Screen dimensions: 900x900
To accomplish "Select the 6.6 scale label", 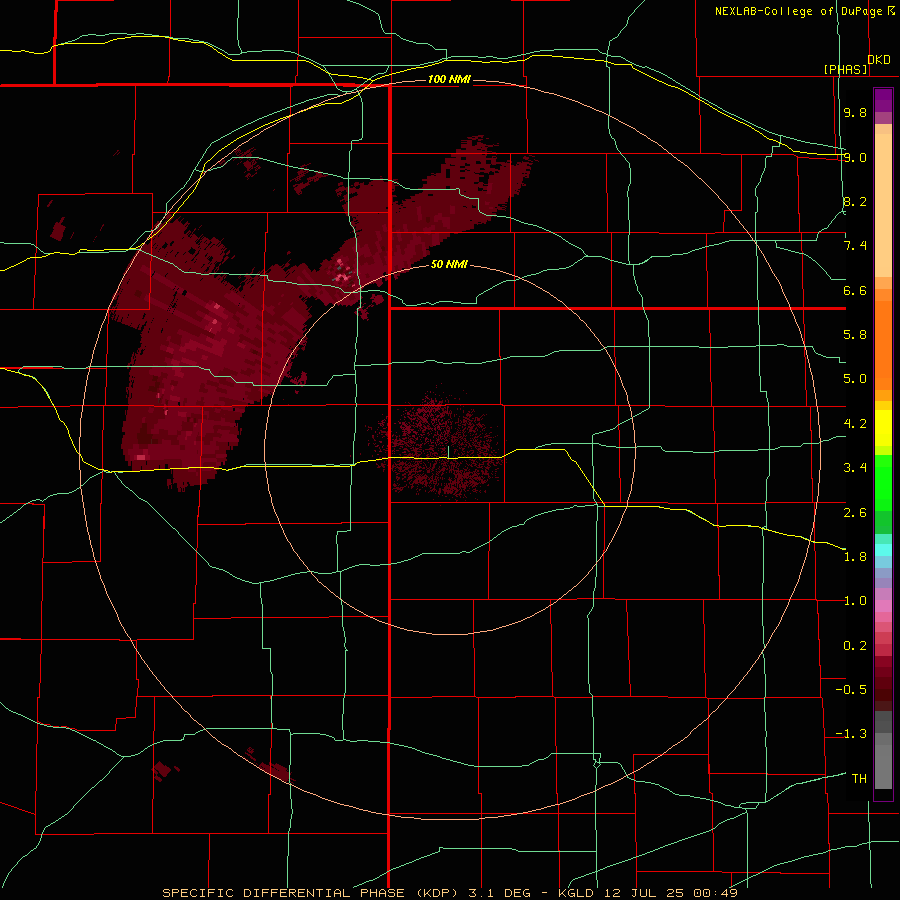I will (x=855, y=290).
